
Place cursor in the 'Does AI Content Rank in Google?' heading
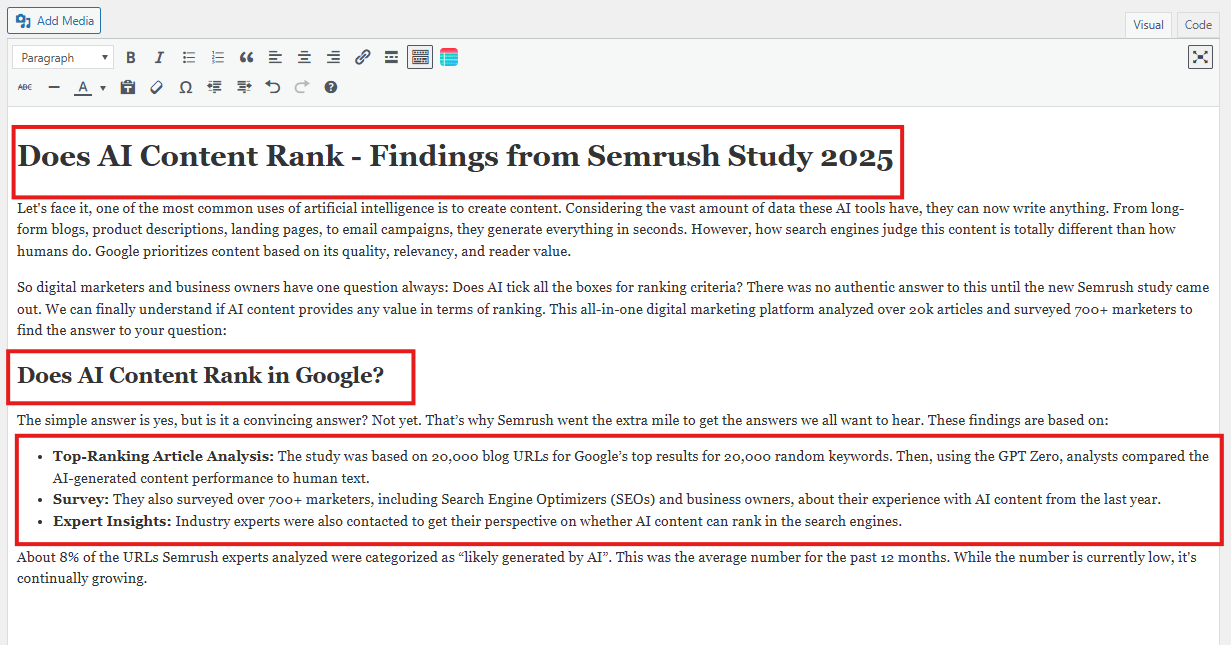(x=200, y=376)
